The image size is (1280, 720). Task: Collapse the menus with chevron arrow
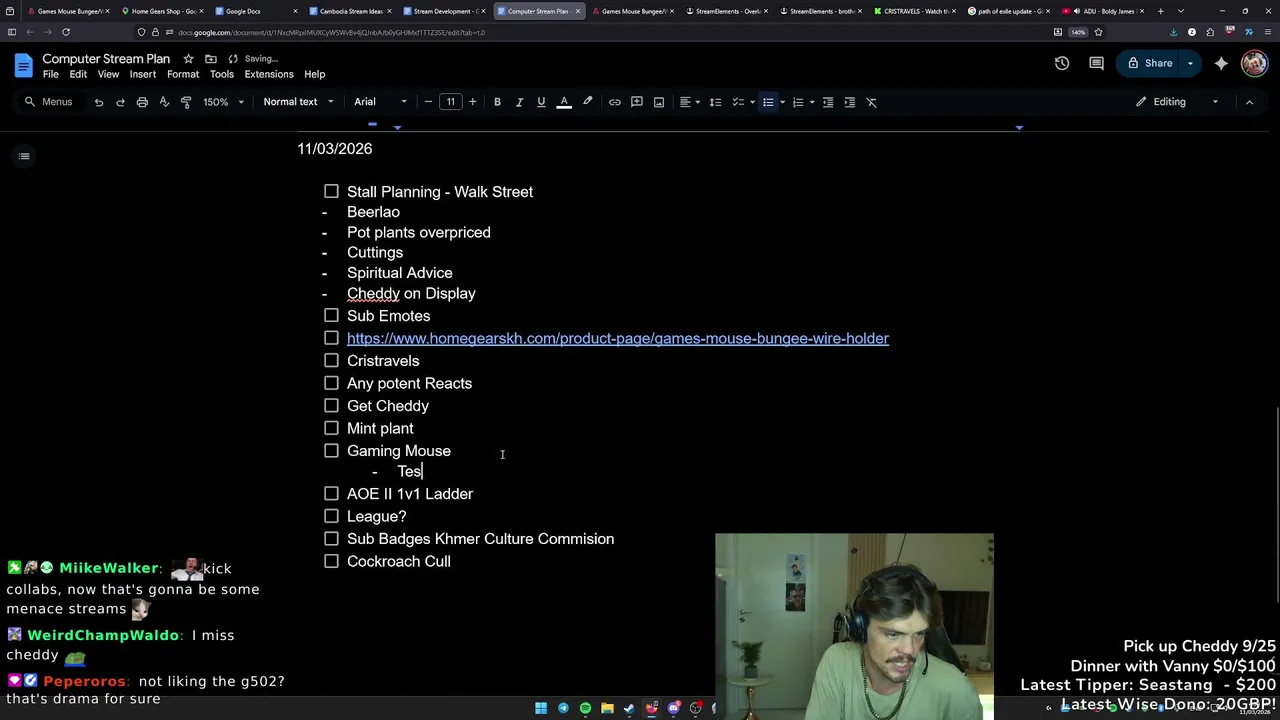[1249, 102]
